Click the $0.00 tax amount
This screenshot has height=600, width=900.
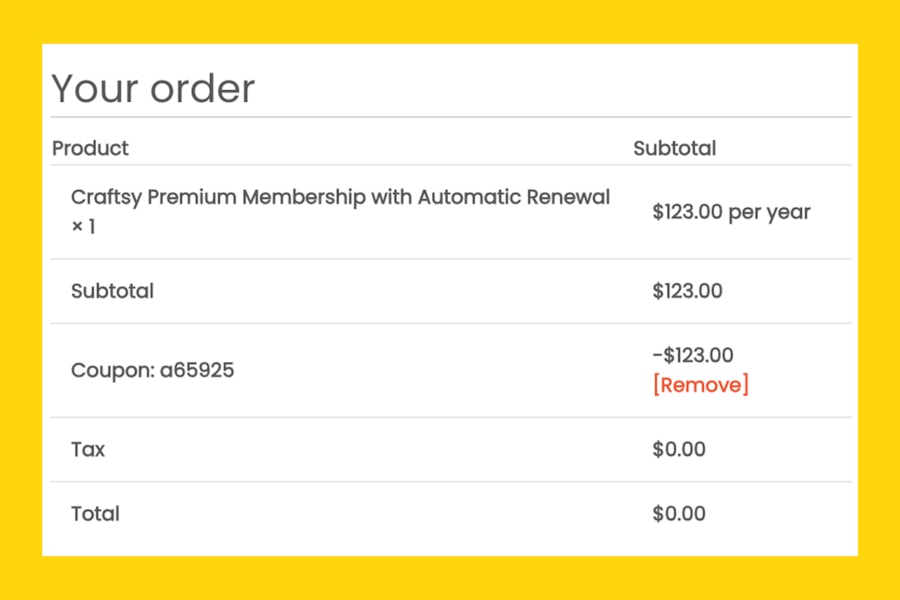coord(679,450)
